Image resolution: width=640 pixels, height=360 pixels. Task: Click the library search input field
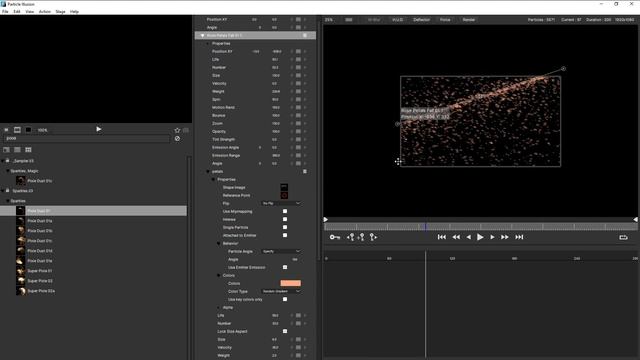click(87, 138)
